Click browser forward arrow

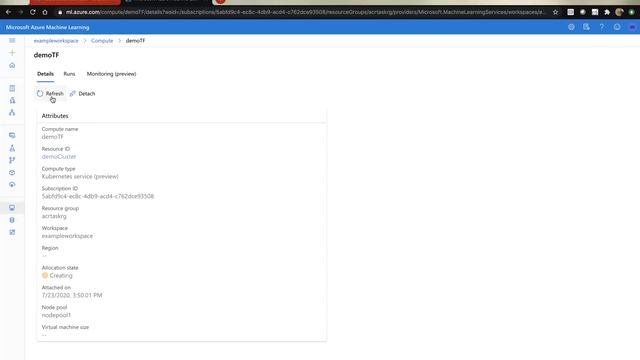pos(20,12)
